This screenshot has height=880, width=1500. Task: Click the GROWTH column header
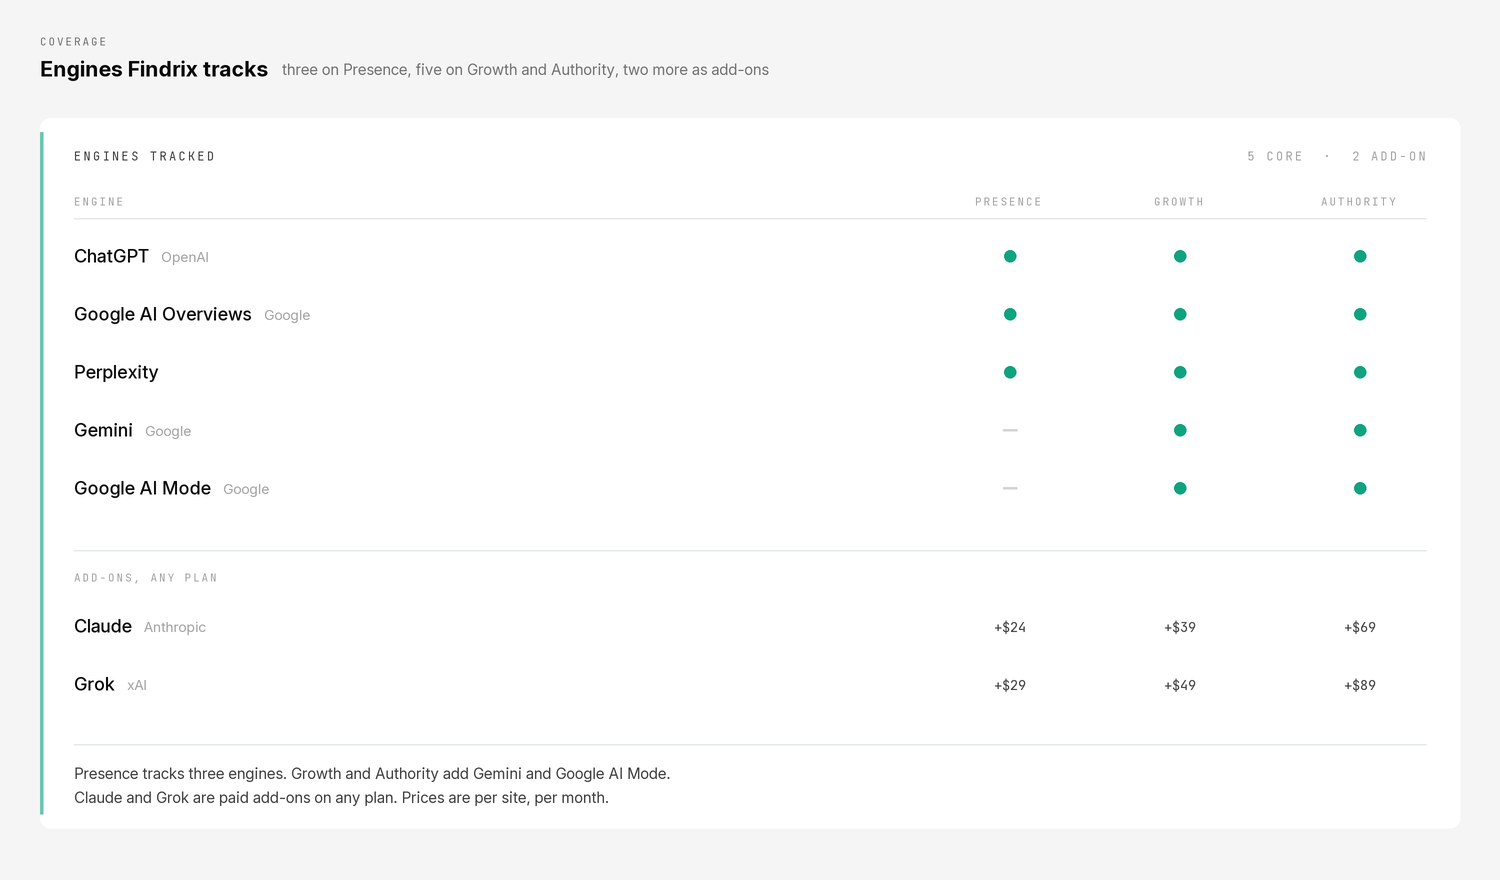(1179, 202)
